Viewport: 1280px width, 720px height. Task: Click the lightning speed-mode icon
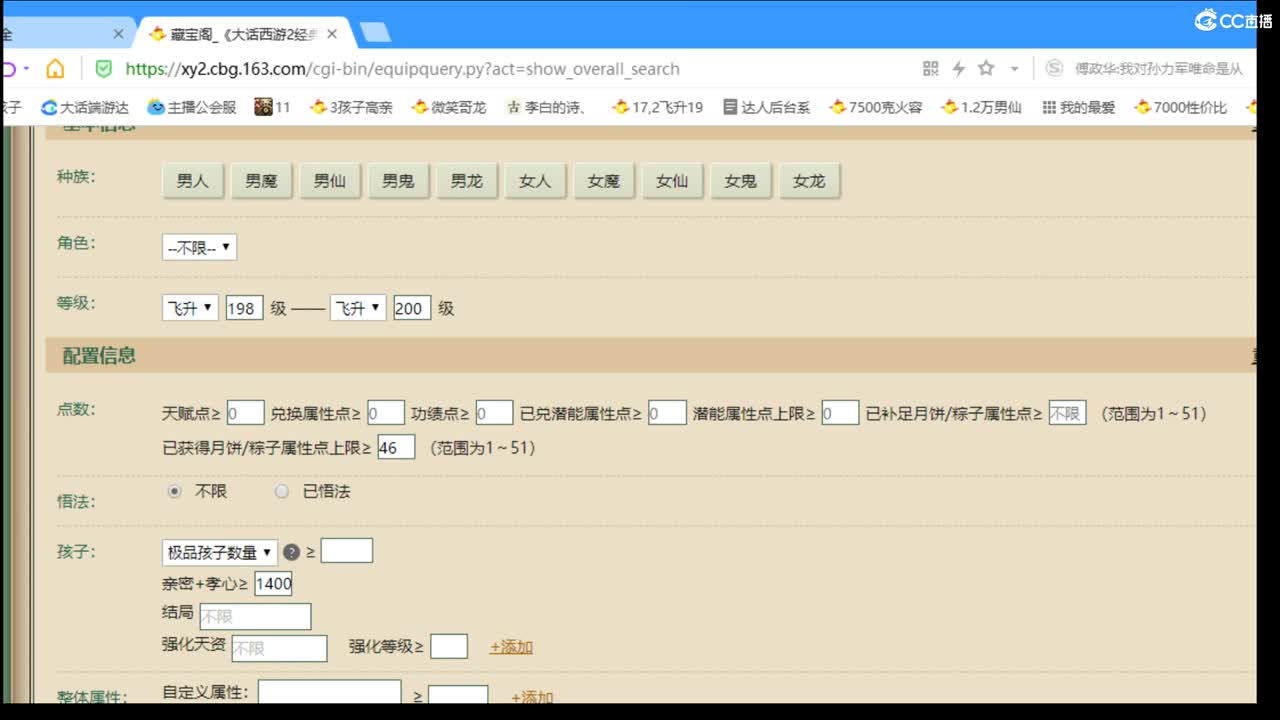pyautogui.click(x=958, y=68)
